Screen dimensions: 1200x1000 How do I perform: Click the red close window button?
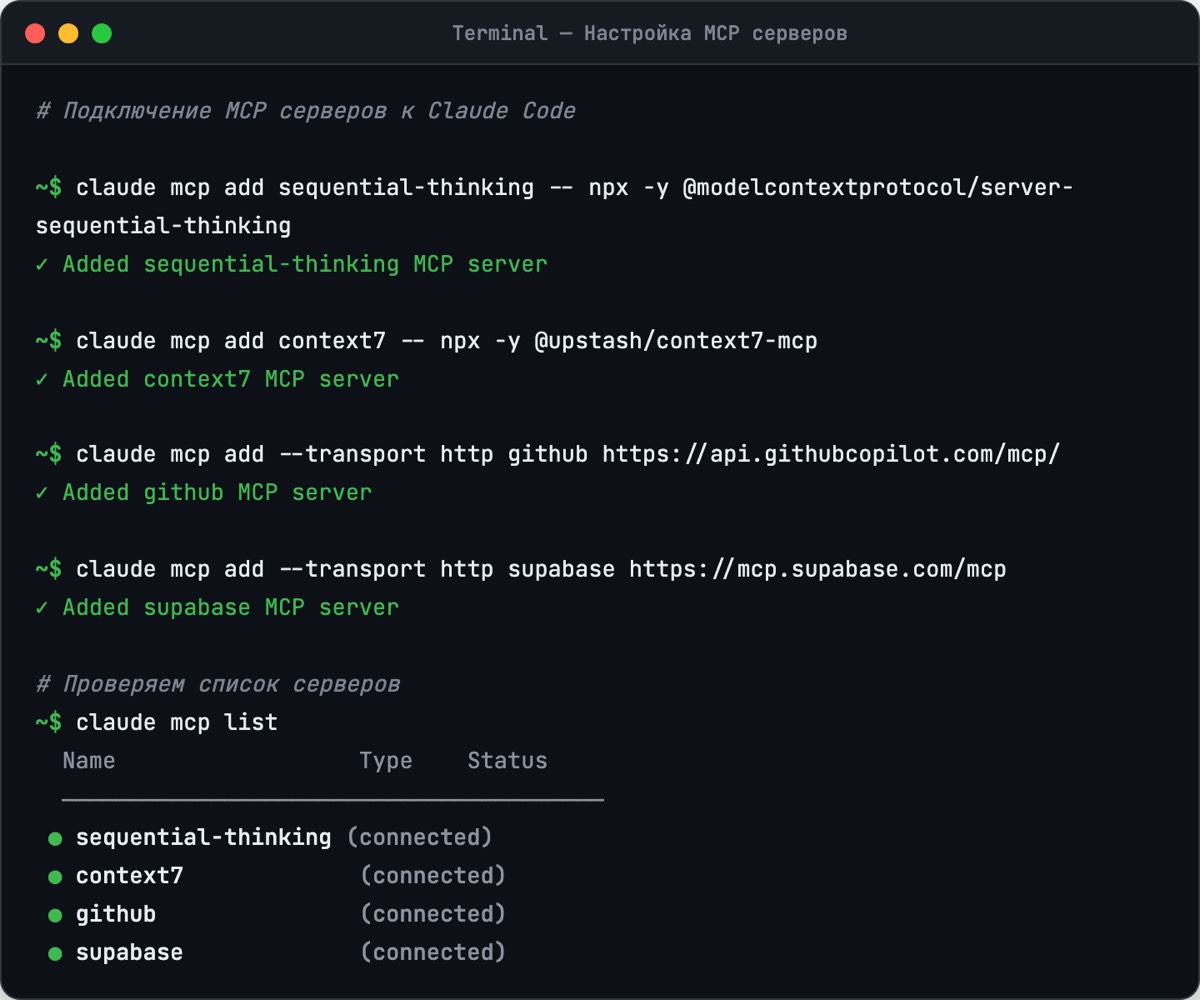coord(35,33)
